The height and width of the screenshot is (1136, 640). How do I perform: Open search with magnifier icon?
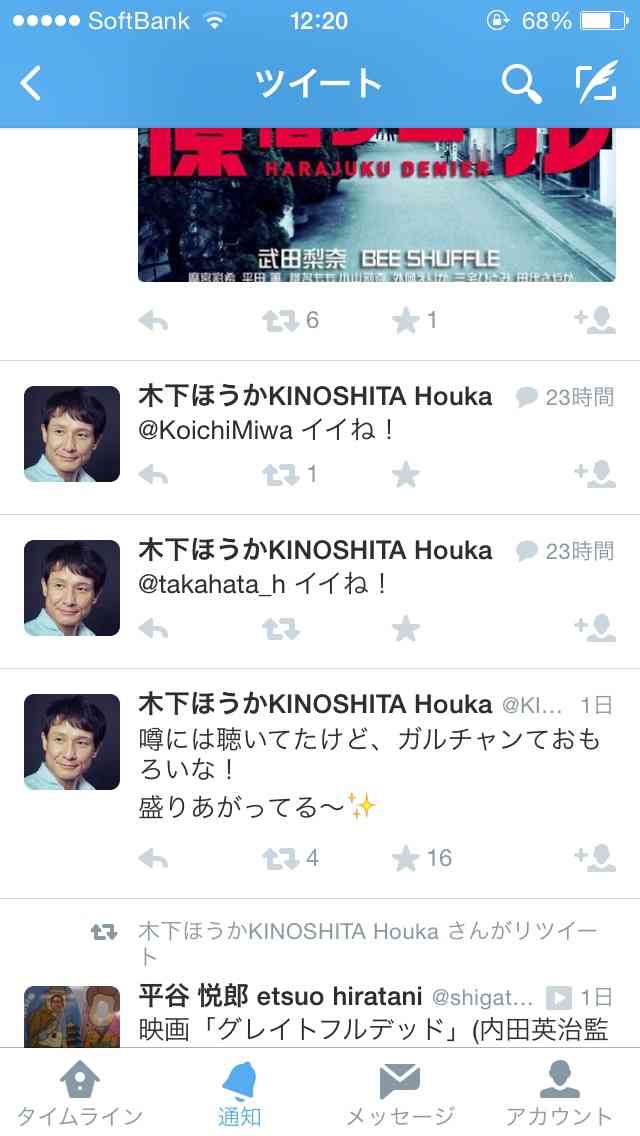(521, 84)
